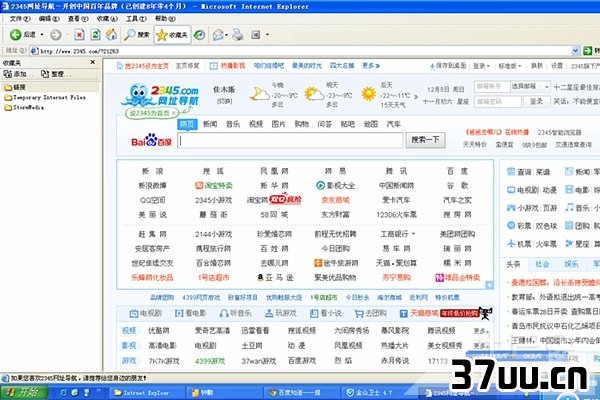
Task: Switch to the 社会 news tab
Action: click(542, 264)
